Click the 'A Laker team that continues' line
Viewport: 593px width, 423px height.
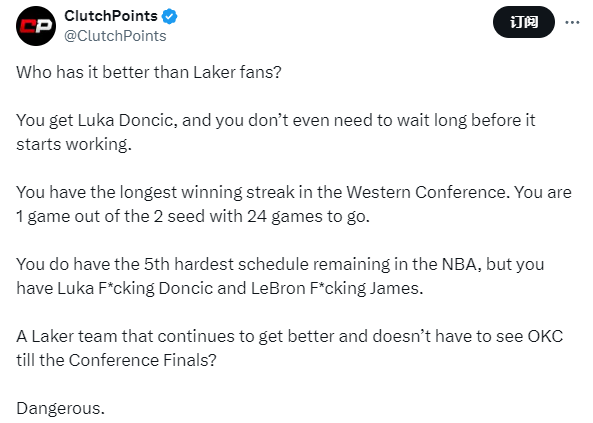pyautogui.click(x=290, y=336)
